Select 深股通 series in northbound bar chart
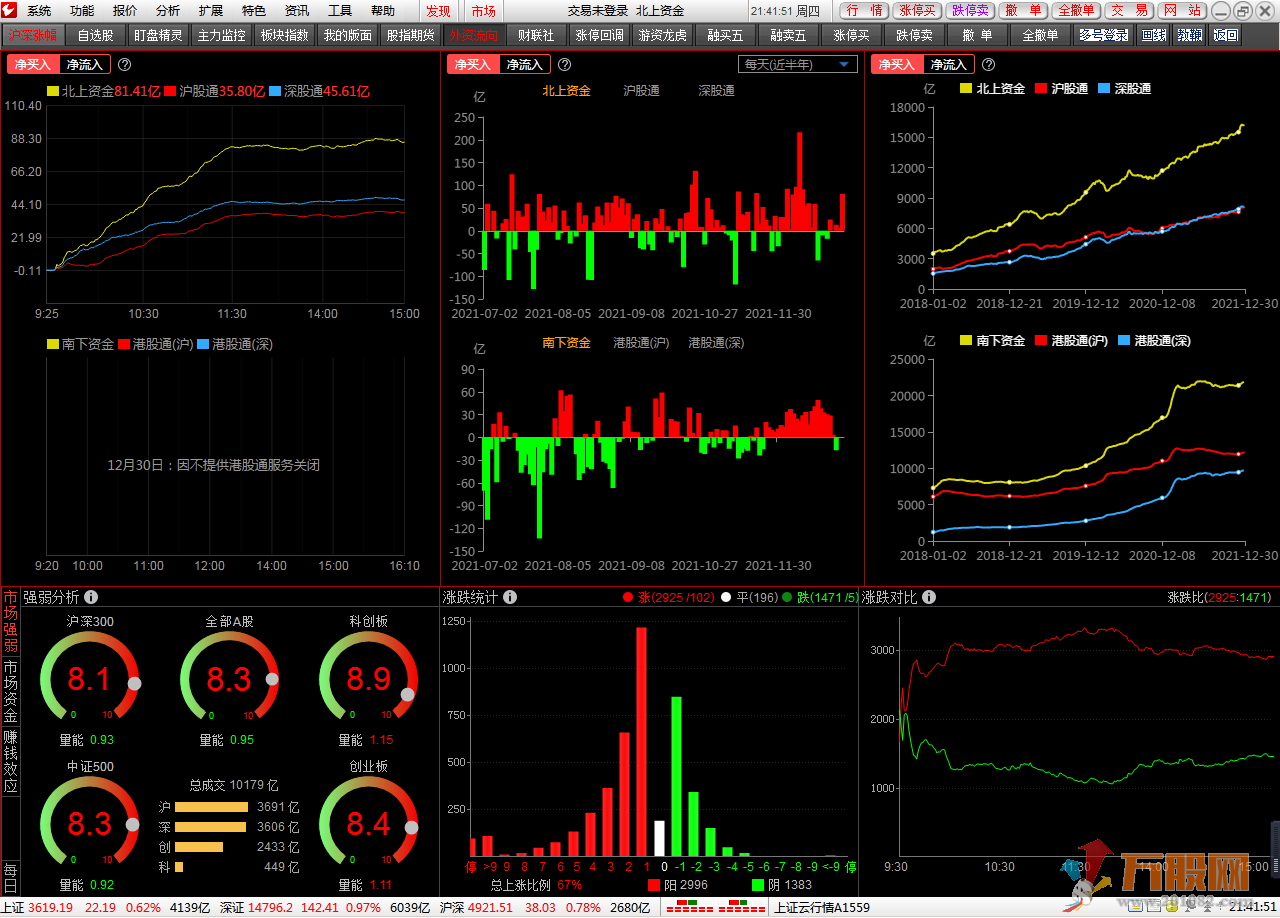This screenshot has height=918, width=1280. 716,90
